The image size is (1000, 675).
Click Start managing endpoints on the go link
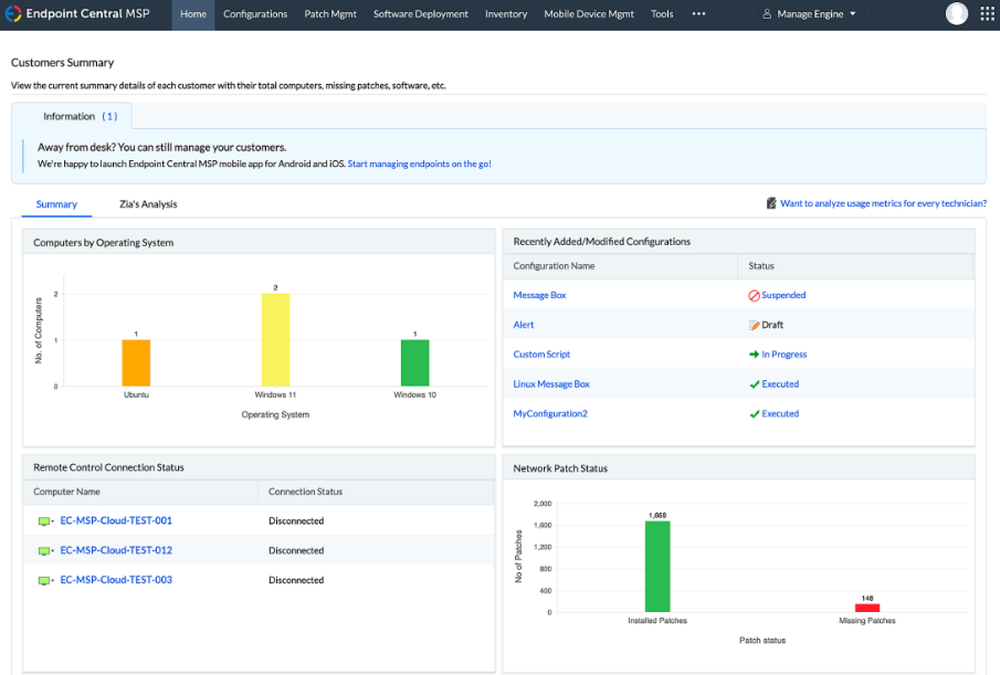(419, 163)
